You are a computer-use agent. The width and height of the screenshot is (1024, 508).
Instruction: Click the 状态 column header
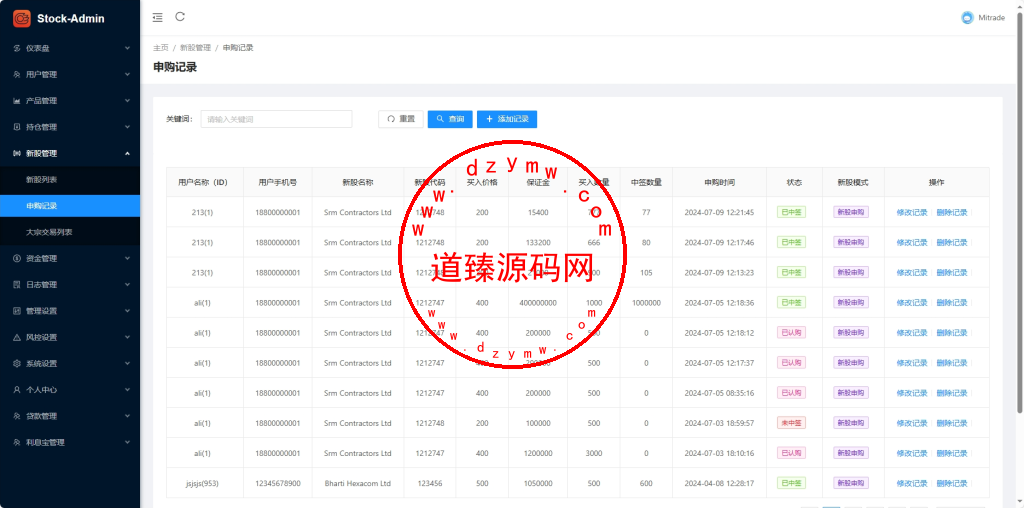pos(794,182)
